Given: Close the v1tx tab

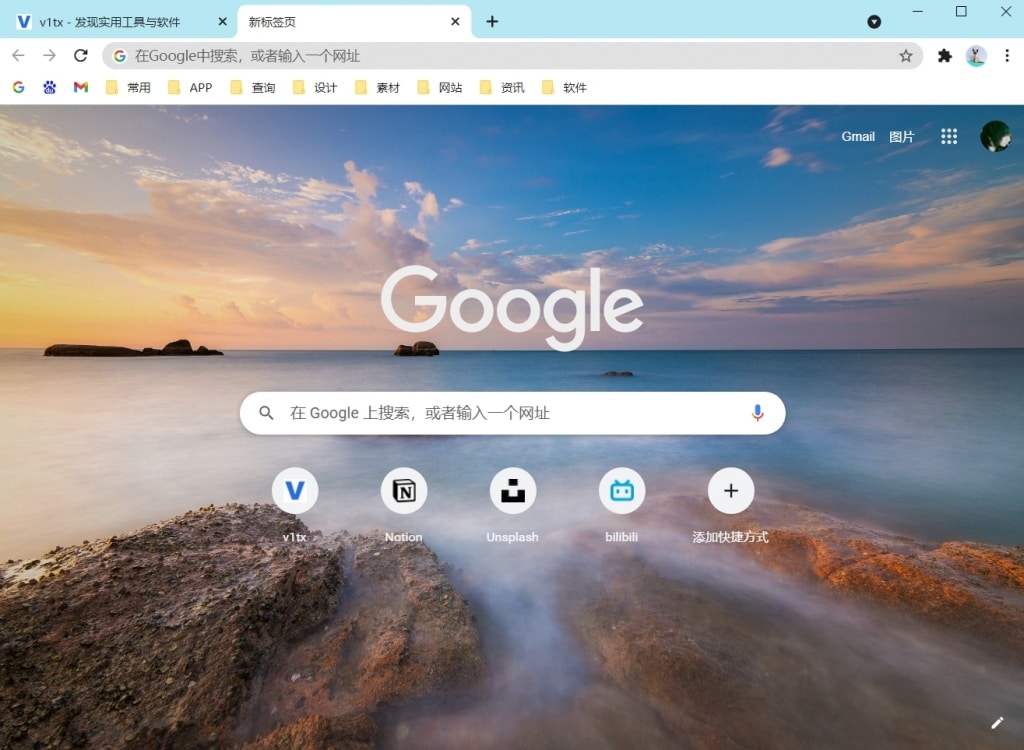Looking at the screenshot, I should [222, 22].
